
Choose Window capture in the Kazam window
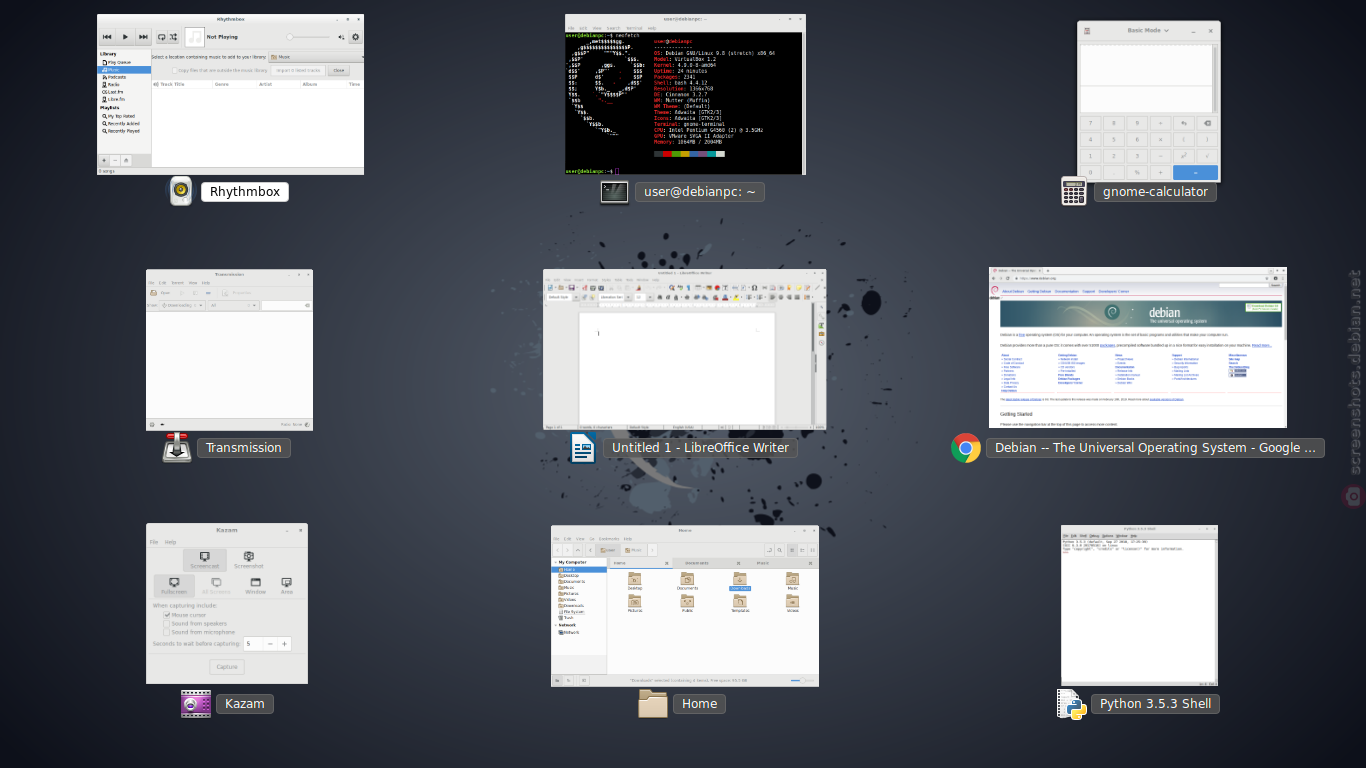coord(256,585)
